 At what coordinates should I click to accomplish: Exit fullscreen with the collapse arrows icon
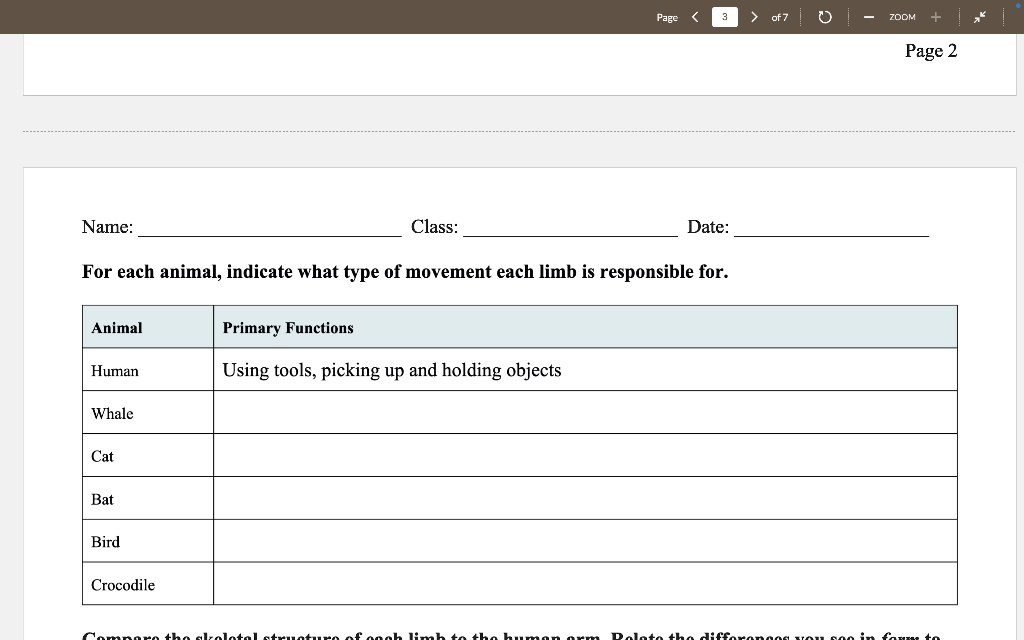[980, 17]
